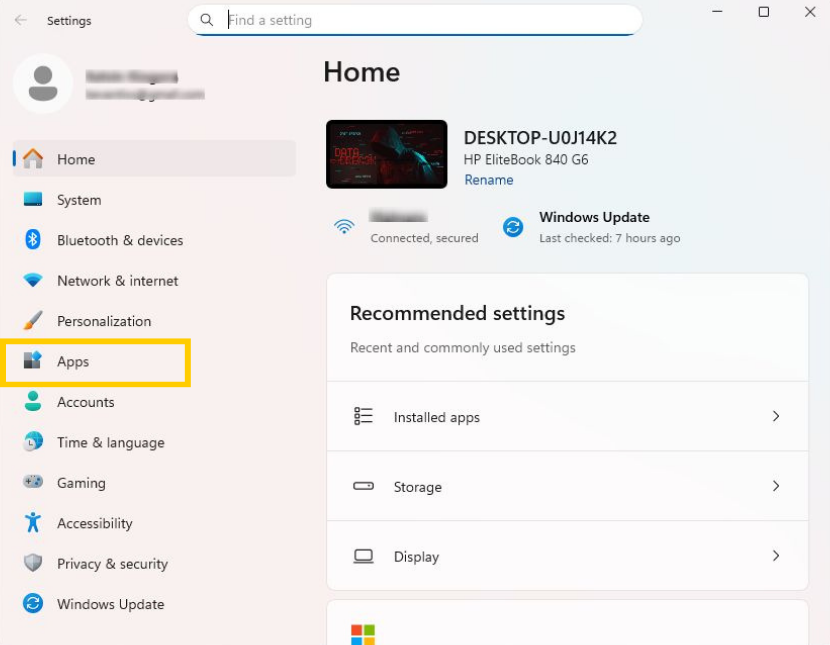Click the Rename link
This screenshot has height=645, width=830.
[489, 180]
